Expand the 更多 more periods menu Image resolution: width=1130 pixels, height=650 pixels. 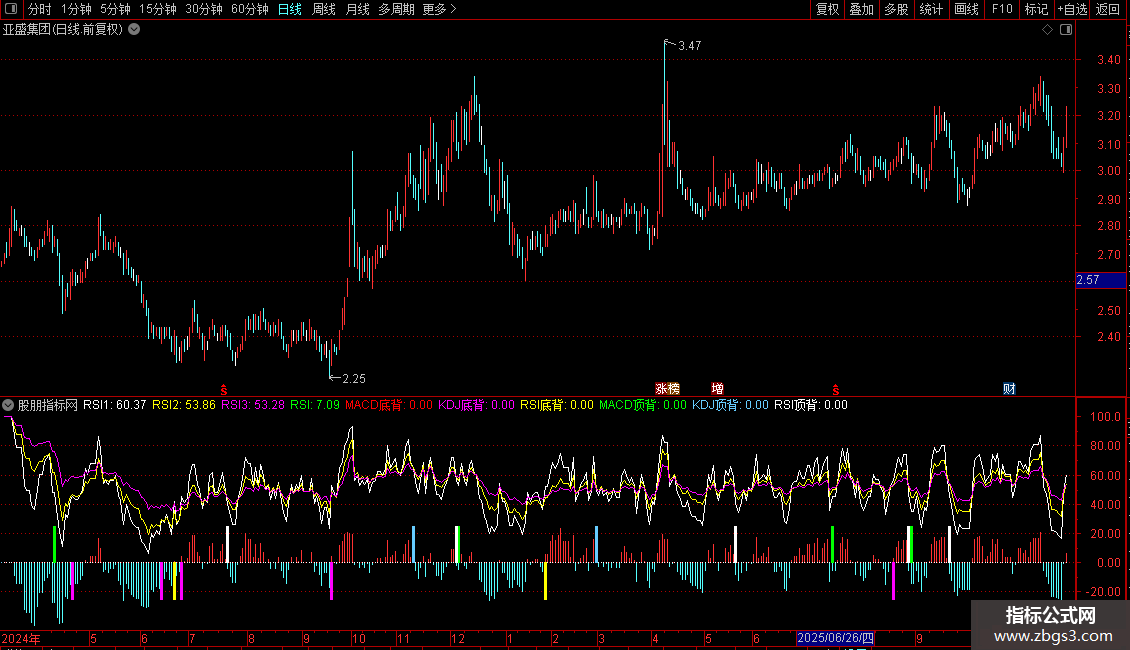click(440, 9)
